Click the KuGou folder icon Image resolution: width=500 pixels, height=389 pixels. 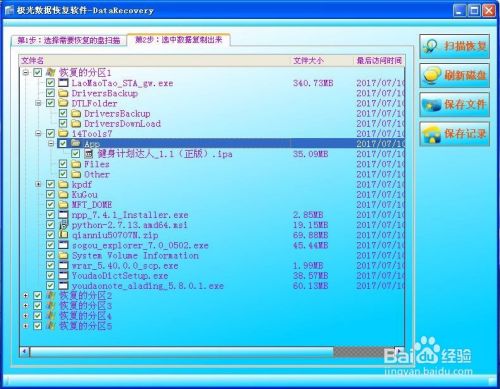(63, 194)
